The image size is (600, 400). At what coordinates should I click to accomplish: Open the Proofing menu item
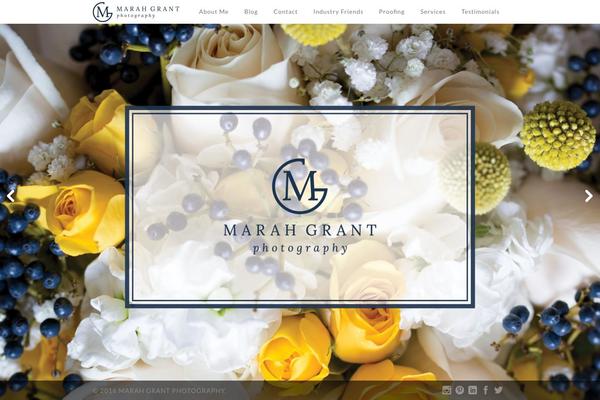click(x=391, y=12)
